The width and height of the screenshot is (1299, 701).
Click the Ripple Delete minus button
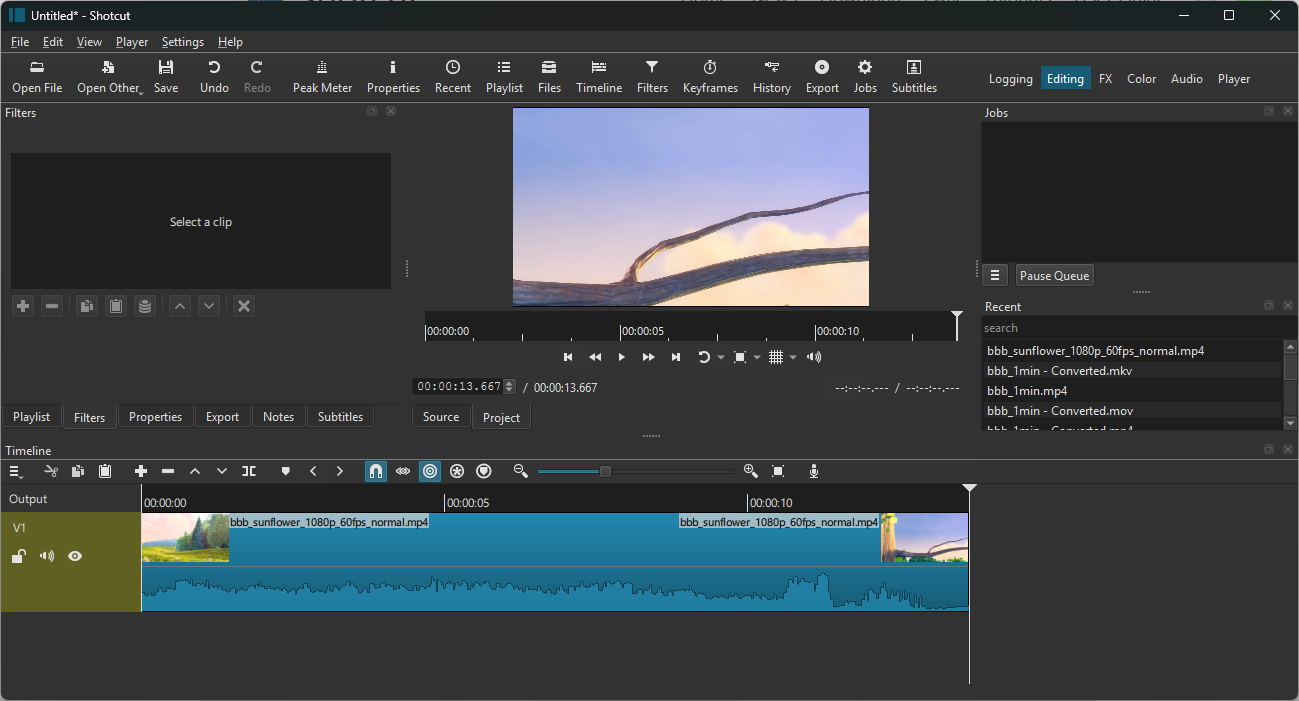click(168, 471)
